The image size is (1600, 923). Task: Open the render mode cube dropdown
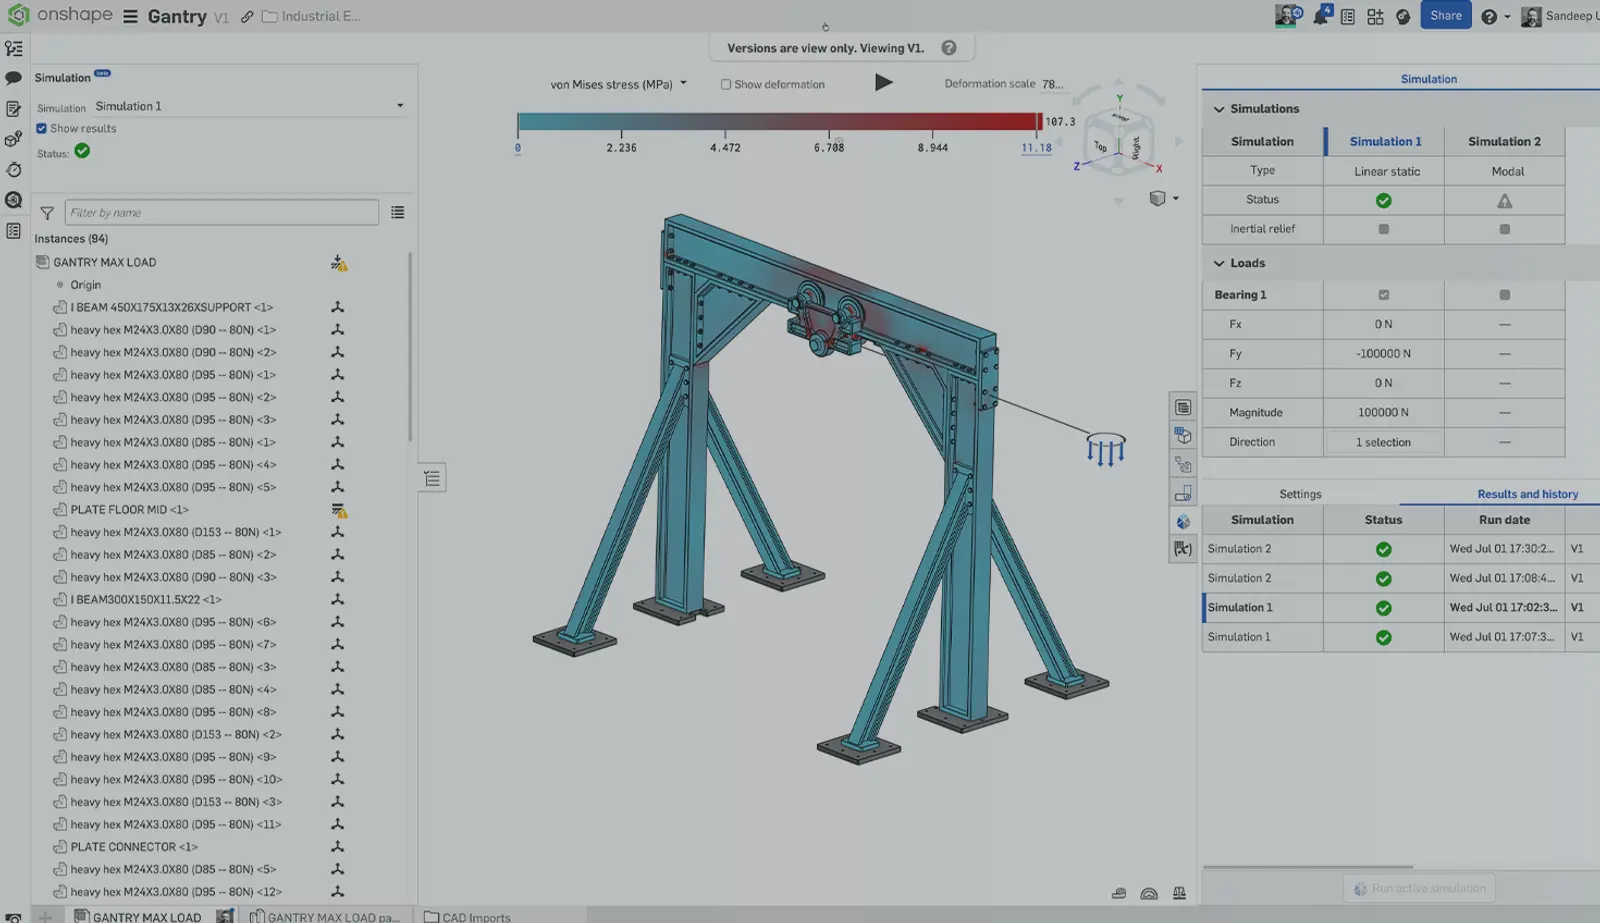[1163, 198]
